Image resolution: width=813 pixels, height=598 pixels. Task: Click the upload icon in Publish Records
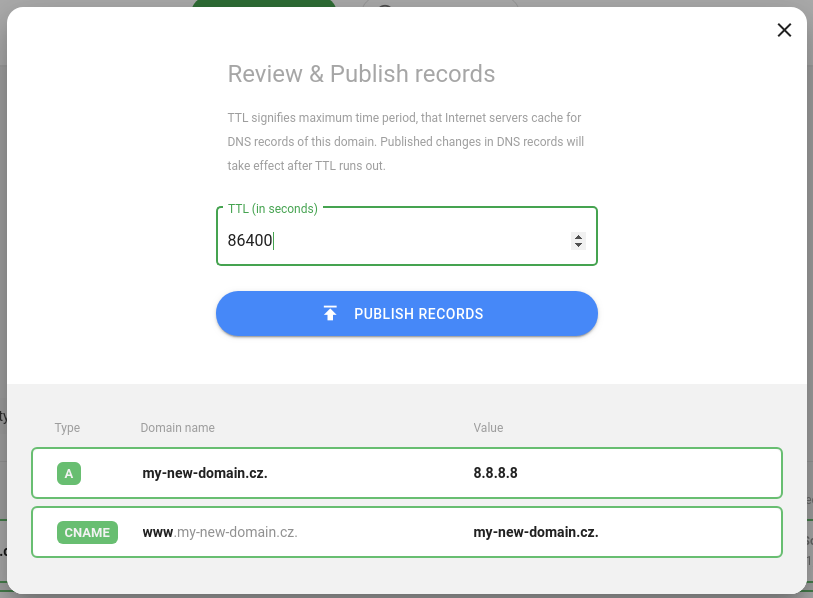pos(330,313)
